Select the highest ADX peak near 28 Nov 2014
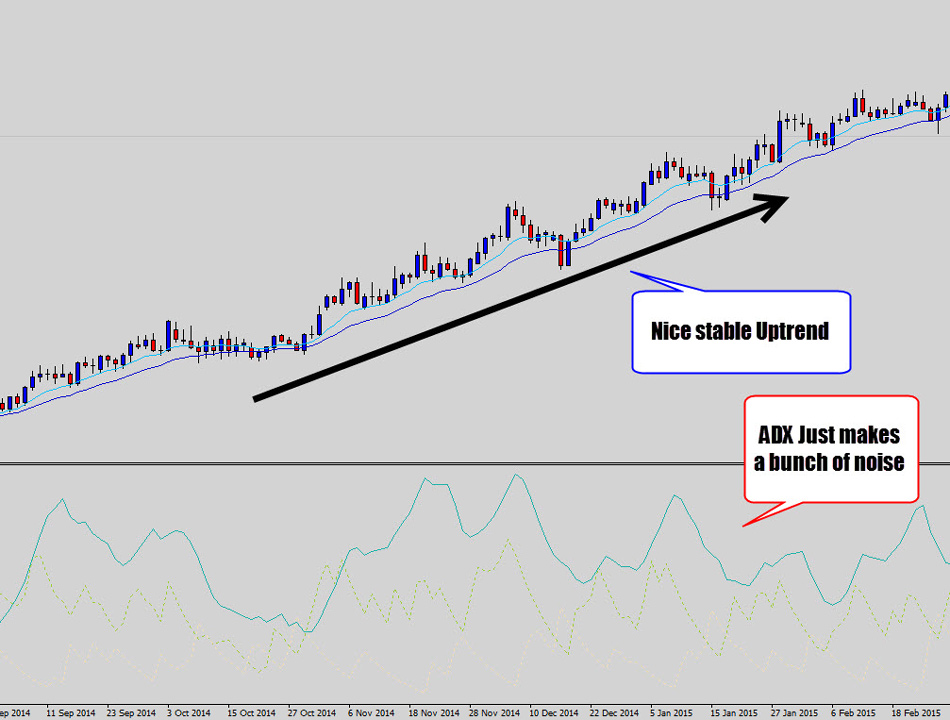 click(516, 475)
